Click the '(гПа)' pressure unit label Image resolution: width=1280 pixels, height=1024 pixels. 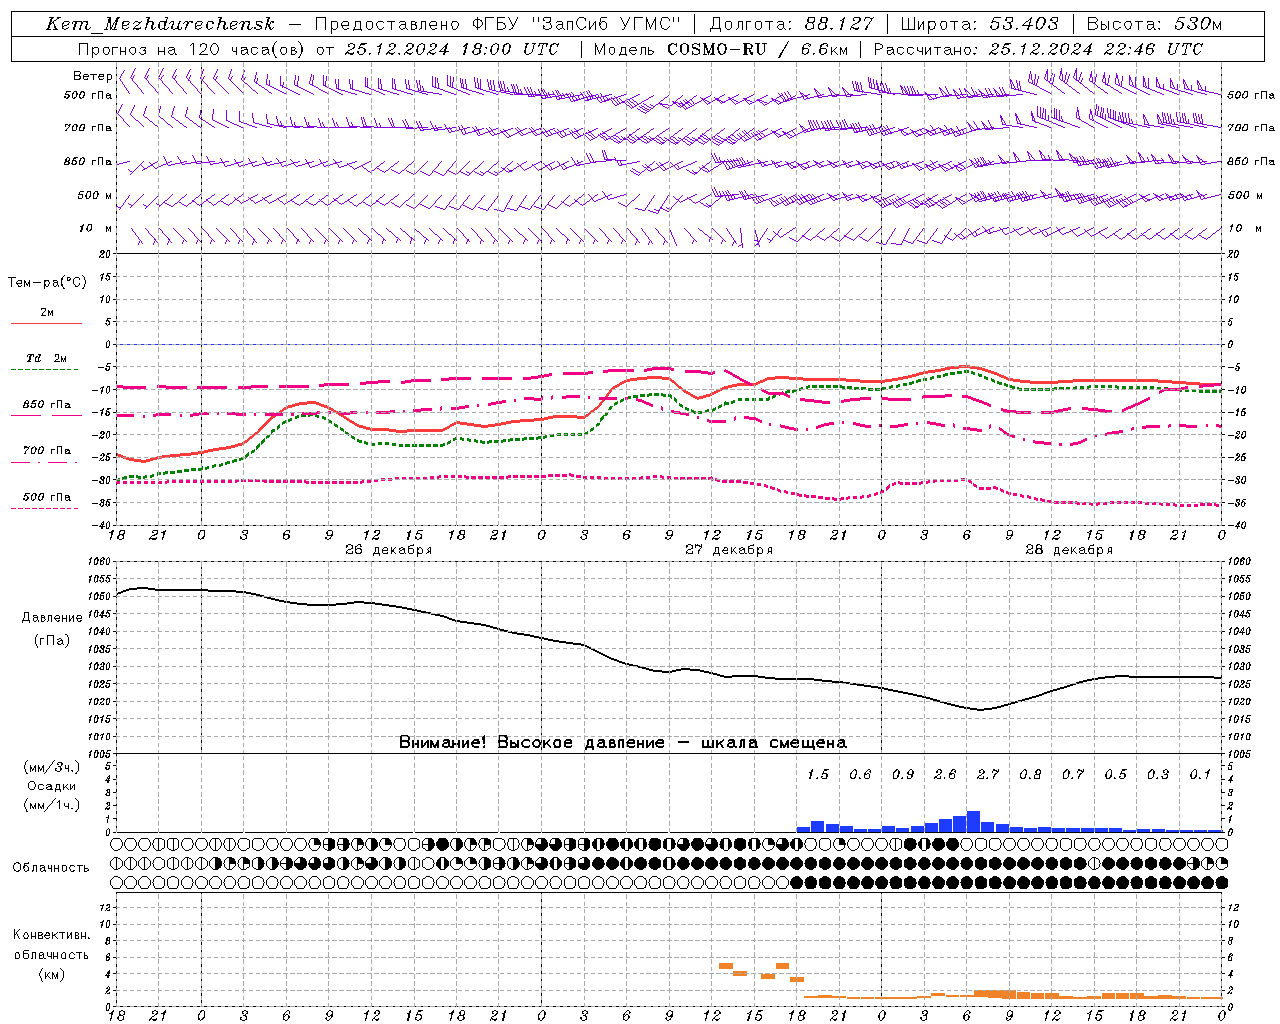[52, 640]
